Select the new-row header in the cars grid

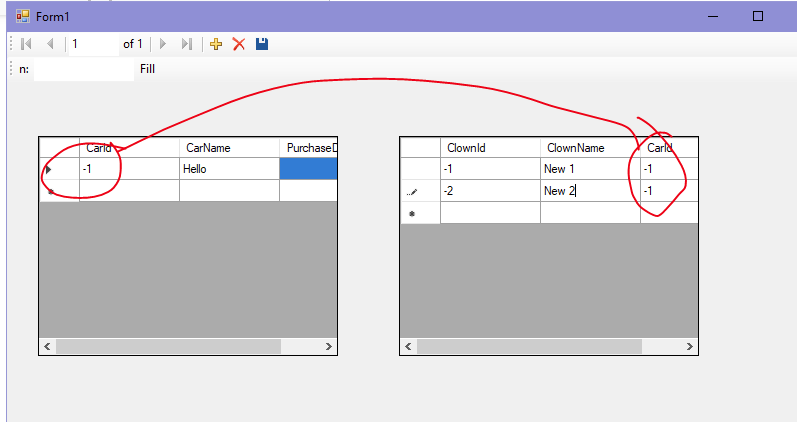tap(59, 191)
